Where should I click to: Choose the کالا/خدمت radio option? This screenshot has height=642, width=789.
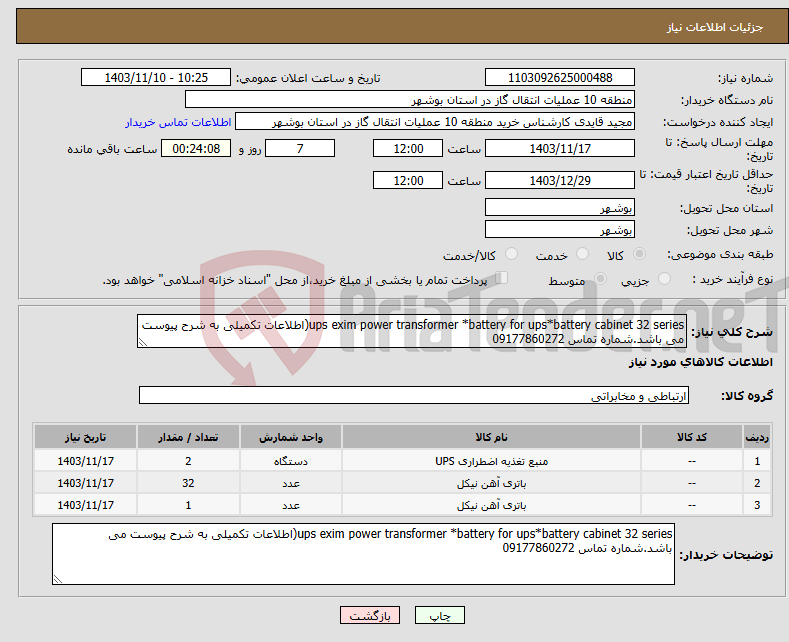point(491,255)
